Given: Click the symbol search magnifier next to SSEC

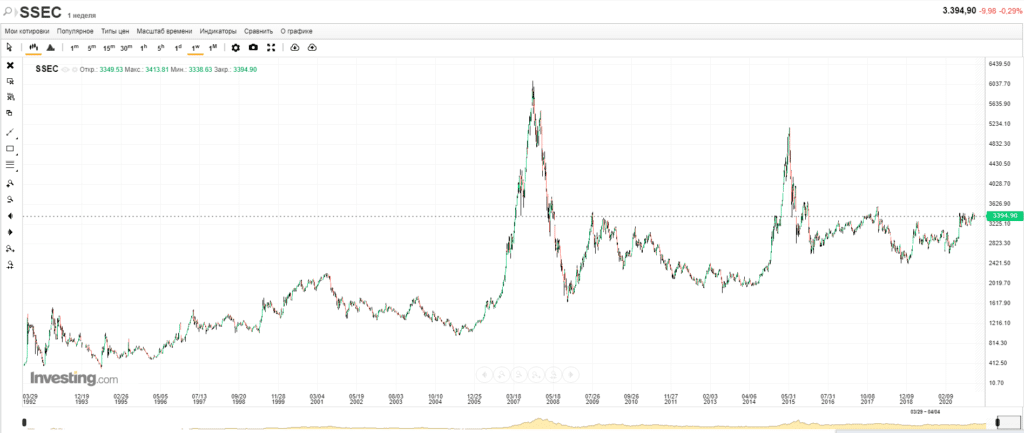Looking at the screenshot, I should pyautogui.click(x=9, y=11).
